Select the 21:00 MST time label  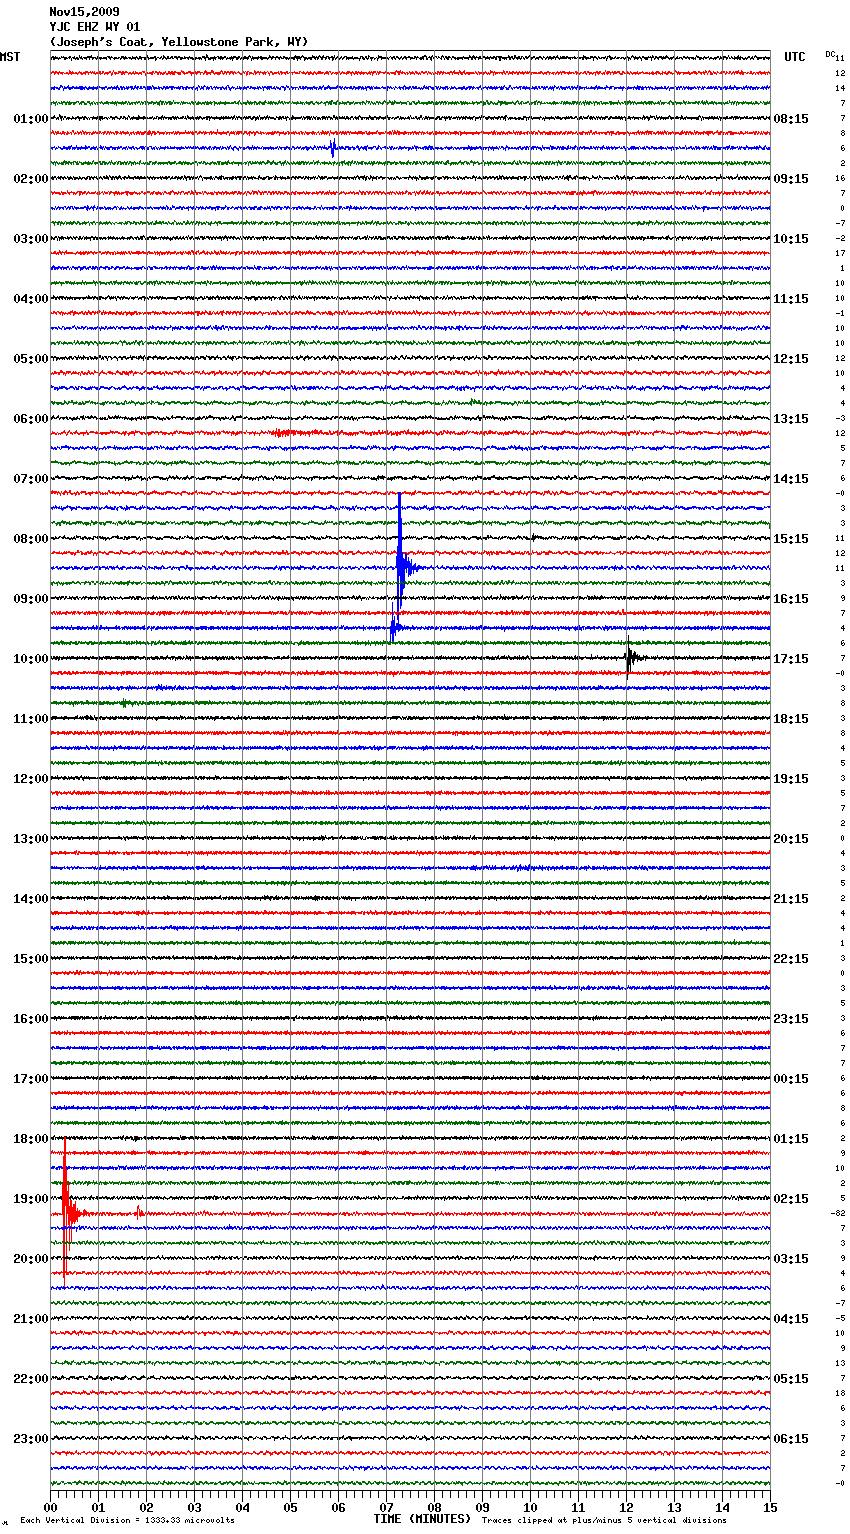coord(31,1319)
